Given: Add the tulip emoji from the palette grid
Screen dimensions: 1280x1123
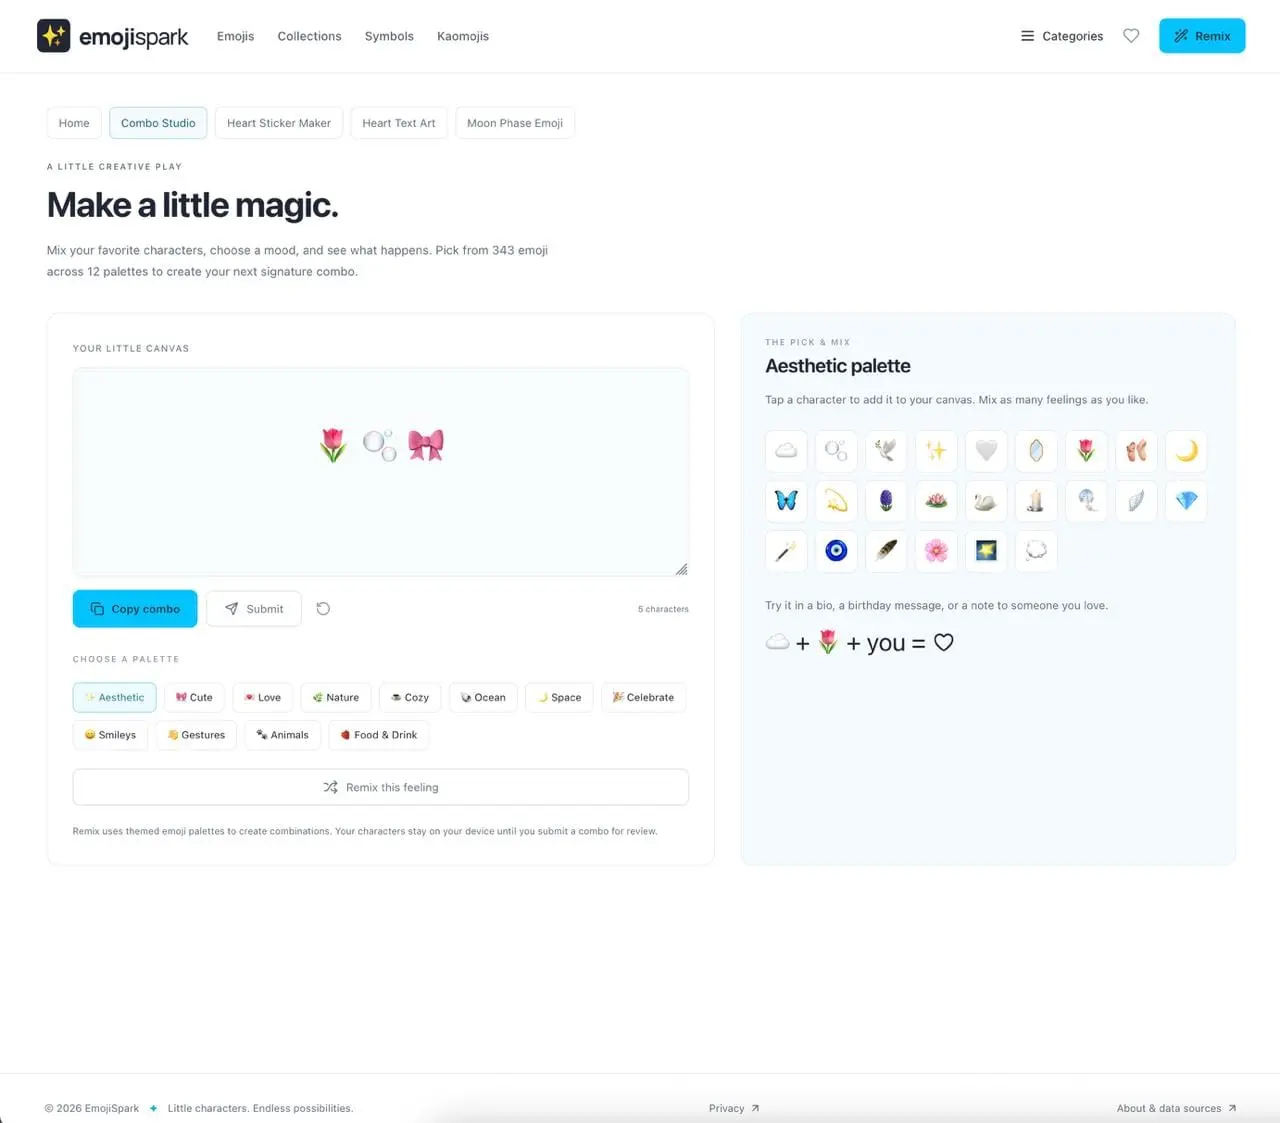Looking at the screenshot, I should (1086, 451).
